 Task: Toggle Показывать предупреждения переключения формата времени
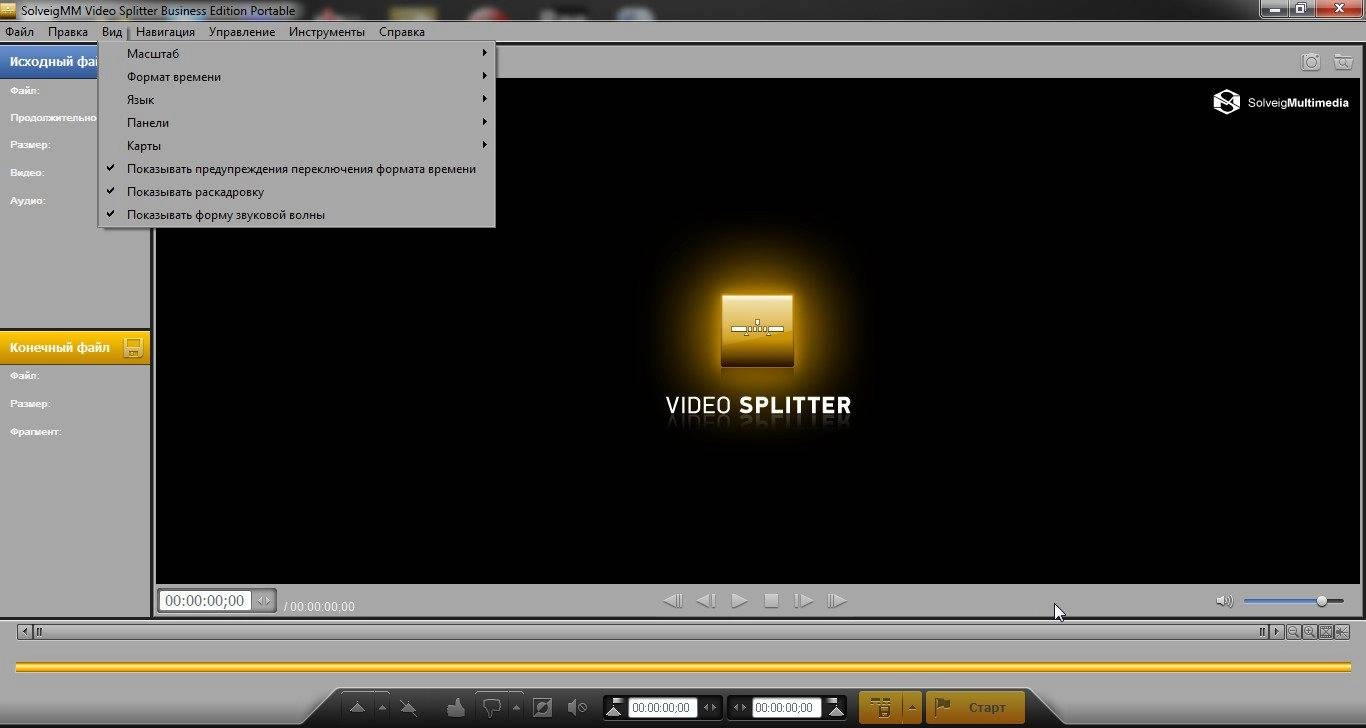pyautogui.click(x=296, y=169)
